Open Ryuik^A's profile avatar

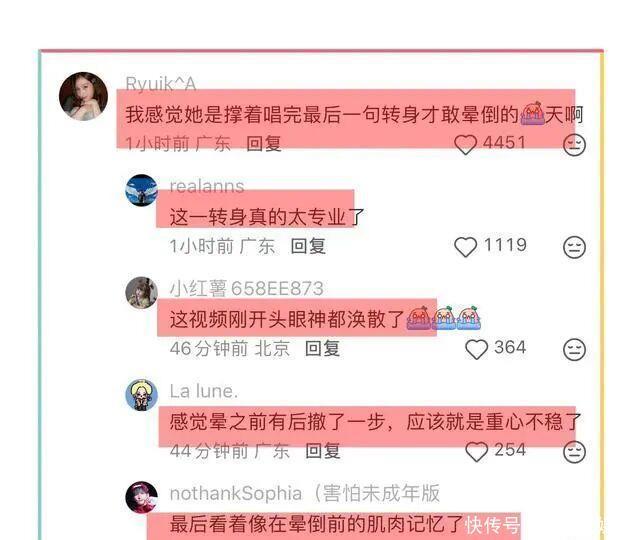point(83,96)
